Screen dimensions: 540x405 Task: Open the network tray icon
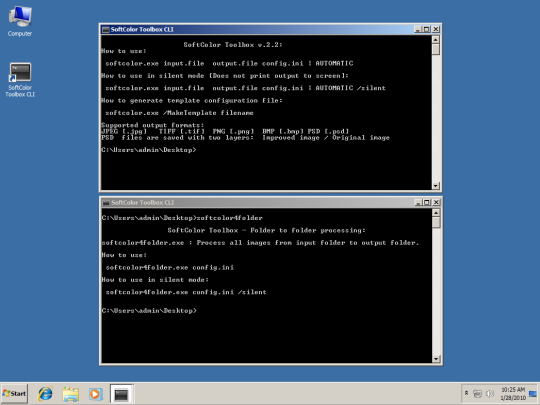(477, 393)
